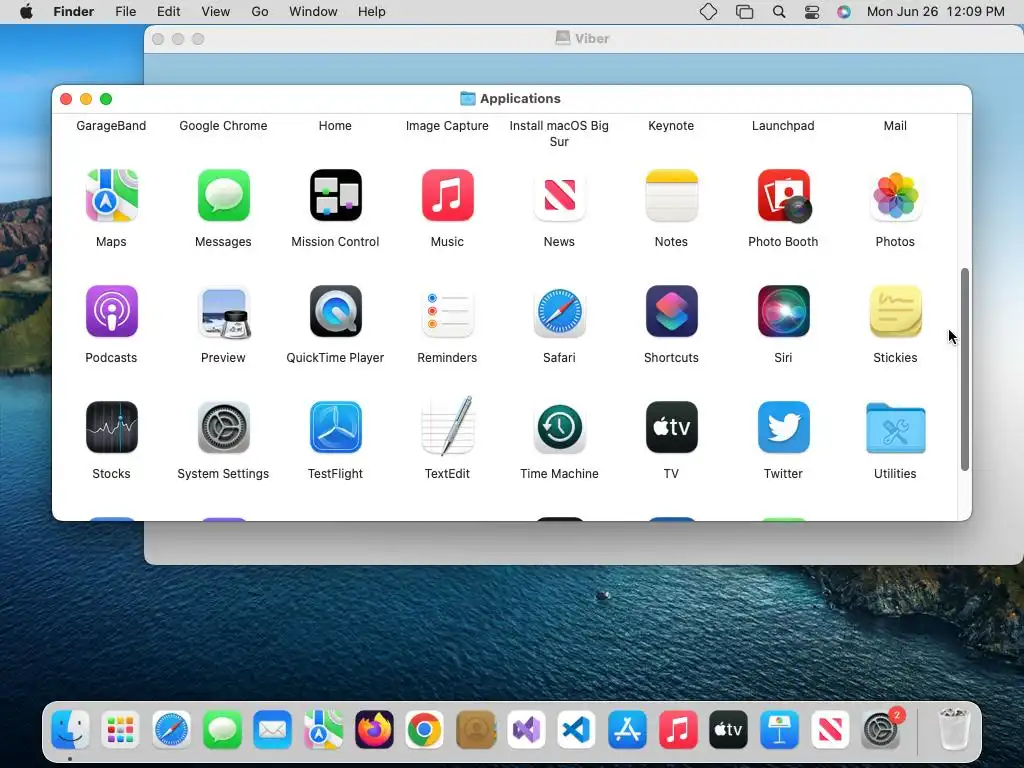The width and height of the screenshot is (1024, 768).
Task: Open the Preview app icon
Action: point(223,312)
